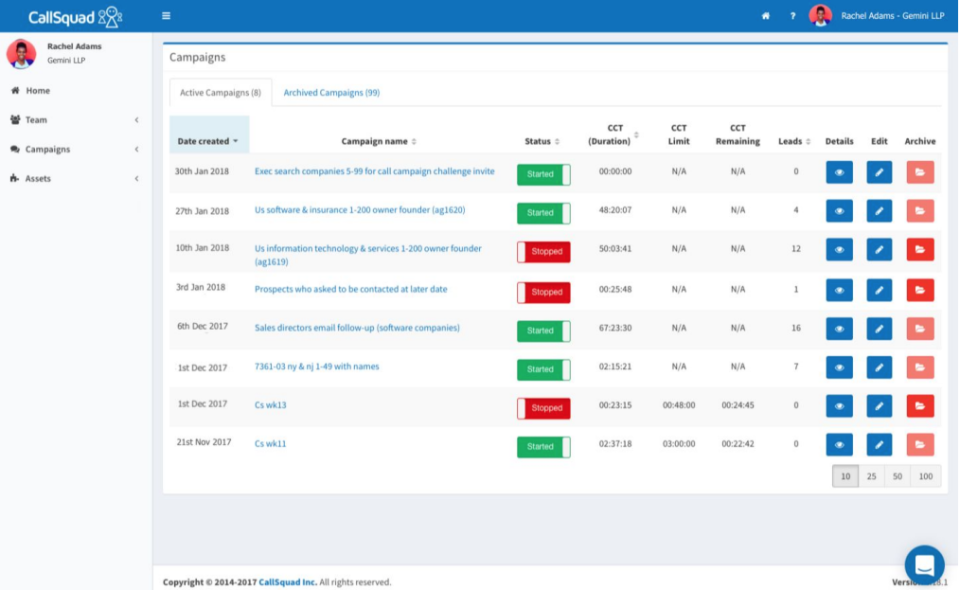This screenshot has width=960, height=590.
Task: Open the sidebar hamburger menu
Action: coord(166,16)
